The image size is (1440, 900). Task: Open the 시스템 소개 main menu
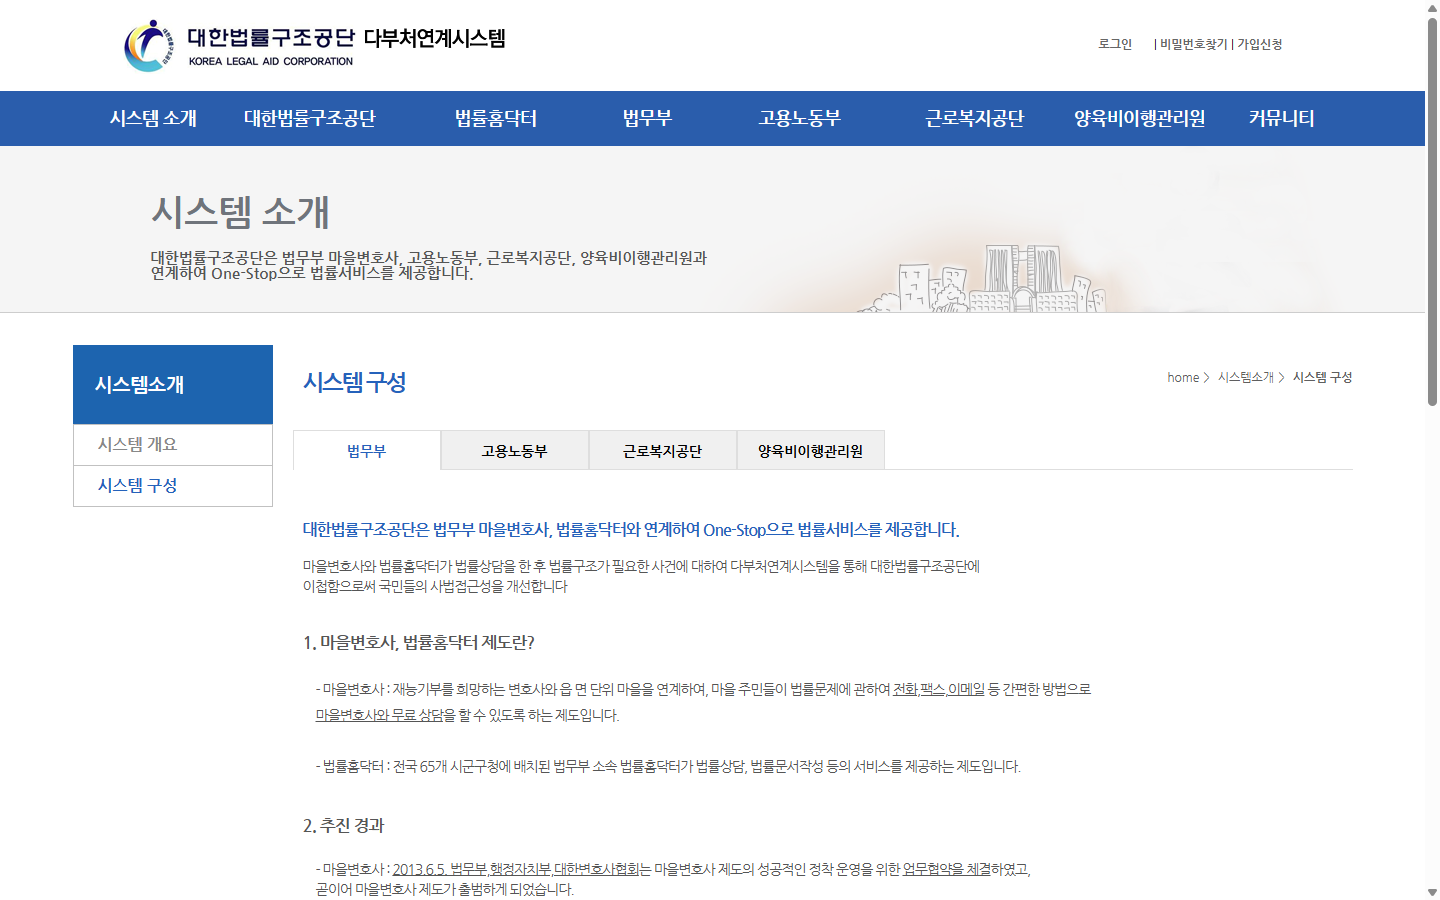coord(153,118)
